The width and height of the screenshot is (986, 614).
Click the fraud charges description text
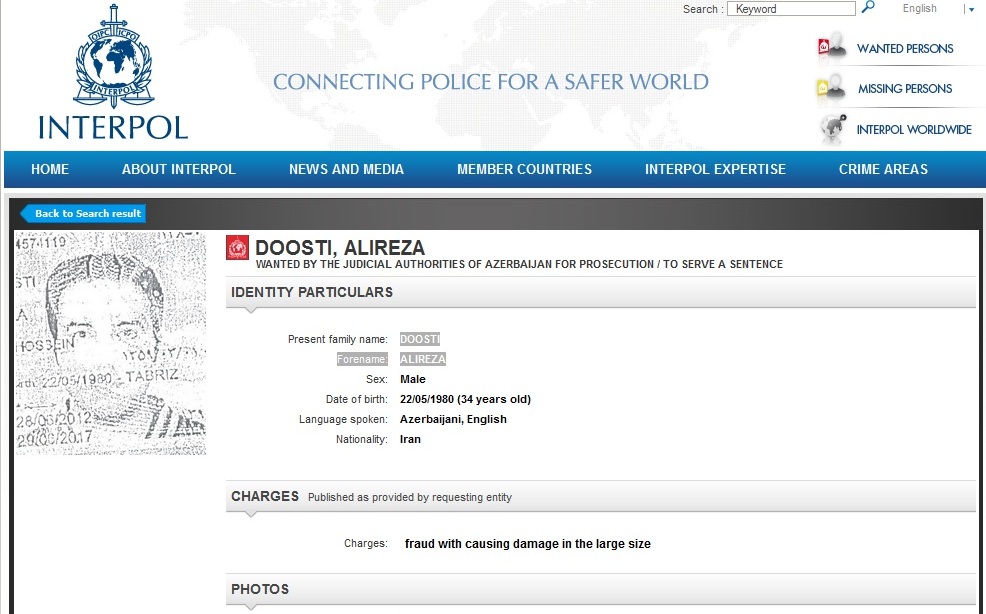(x=528, y=544)
